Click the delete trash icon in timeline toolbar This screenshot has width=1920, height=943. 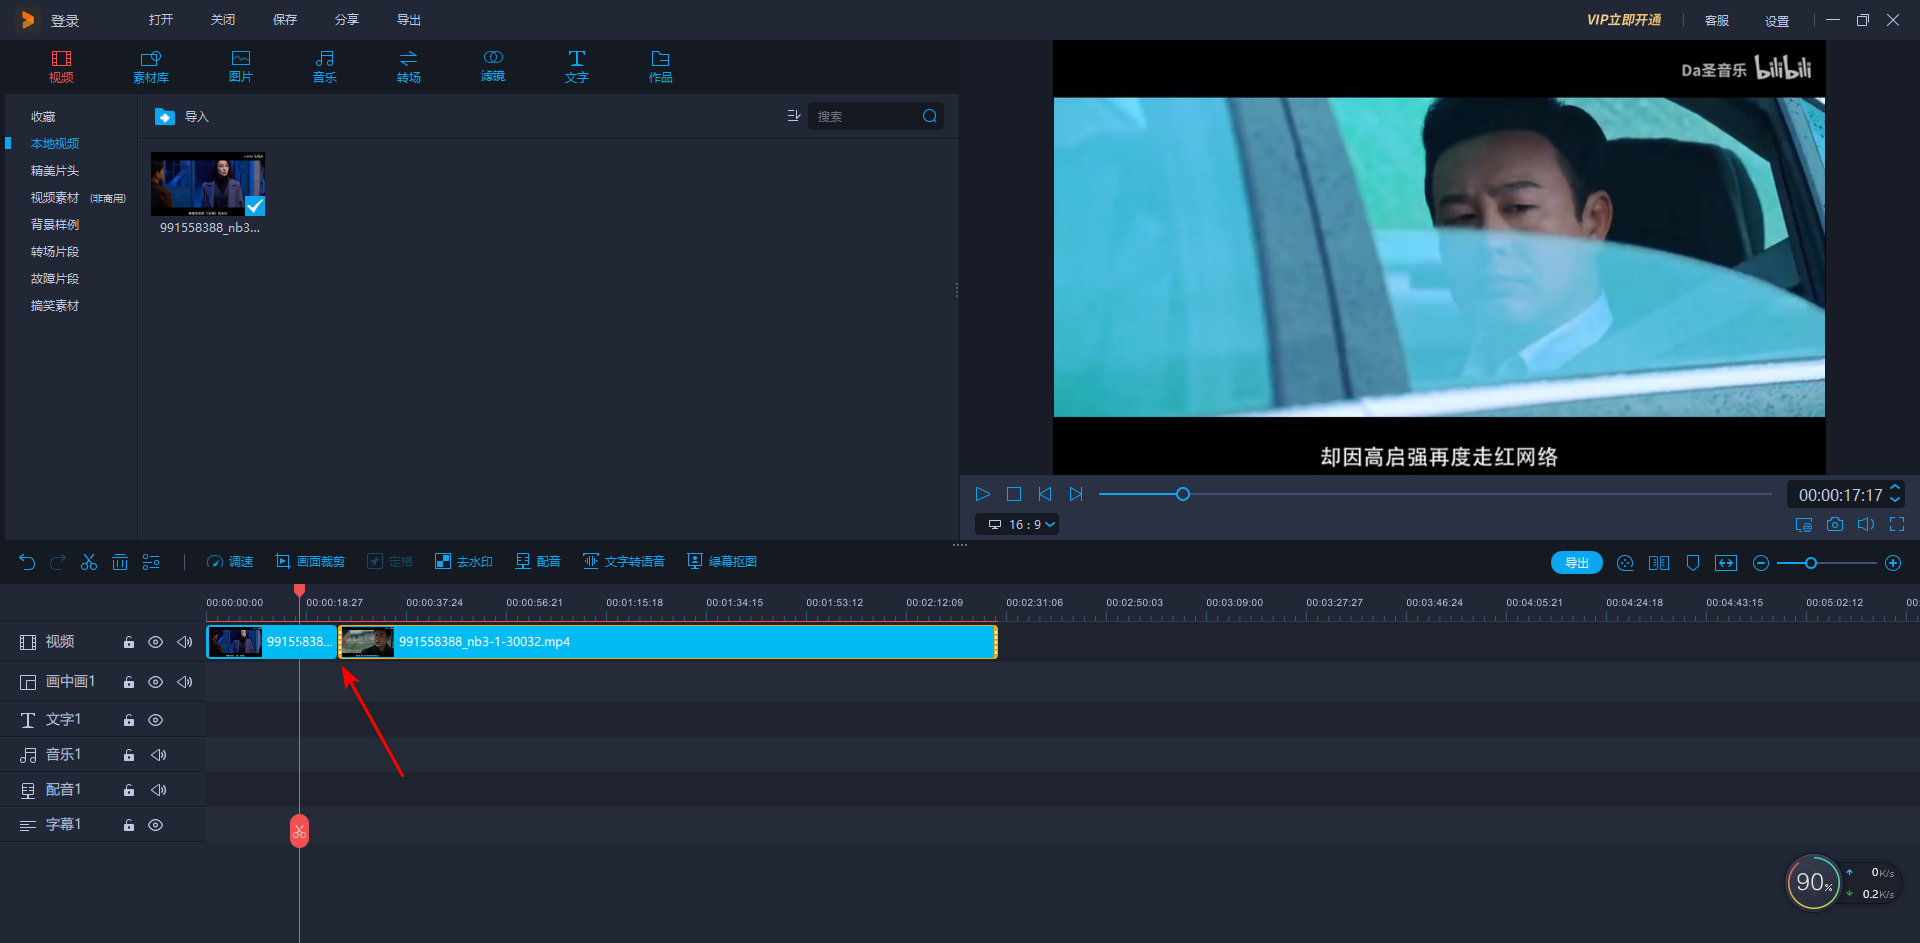coord(120,562)
